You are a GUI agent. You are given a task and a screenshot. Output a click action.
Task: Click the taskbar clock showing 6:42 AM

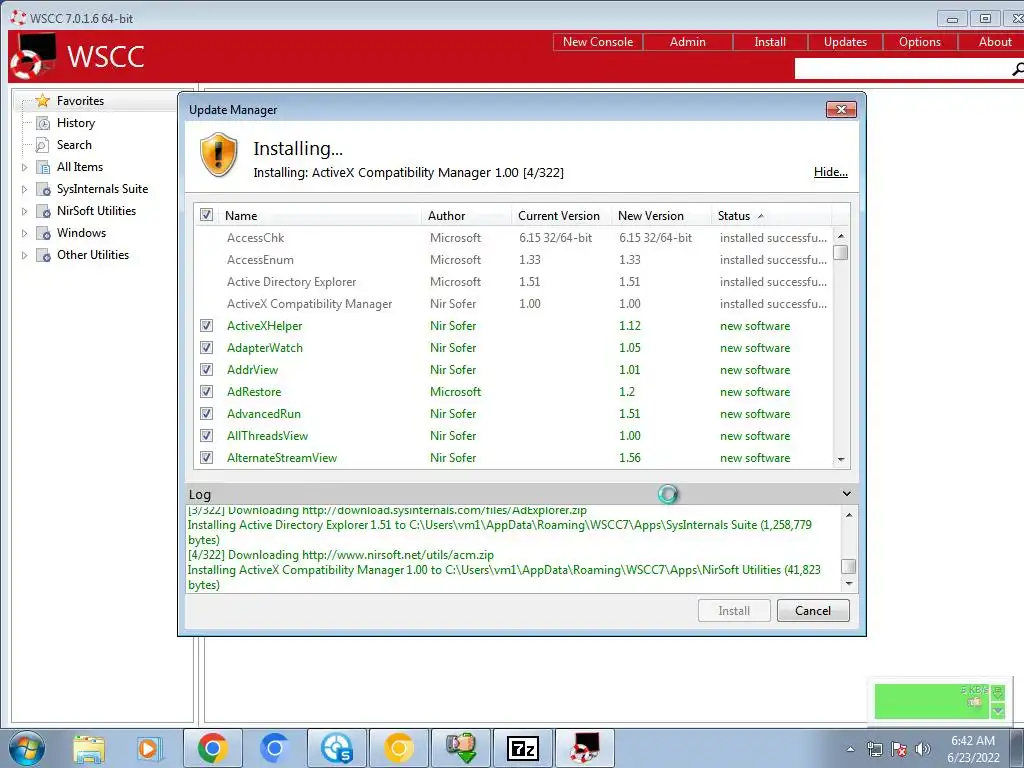[x=973, y=749]
